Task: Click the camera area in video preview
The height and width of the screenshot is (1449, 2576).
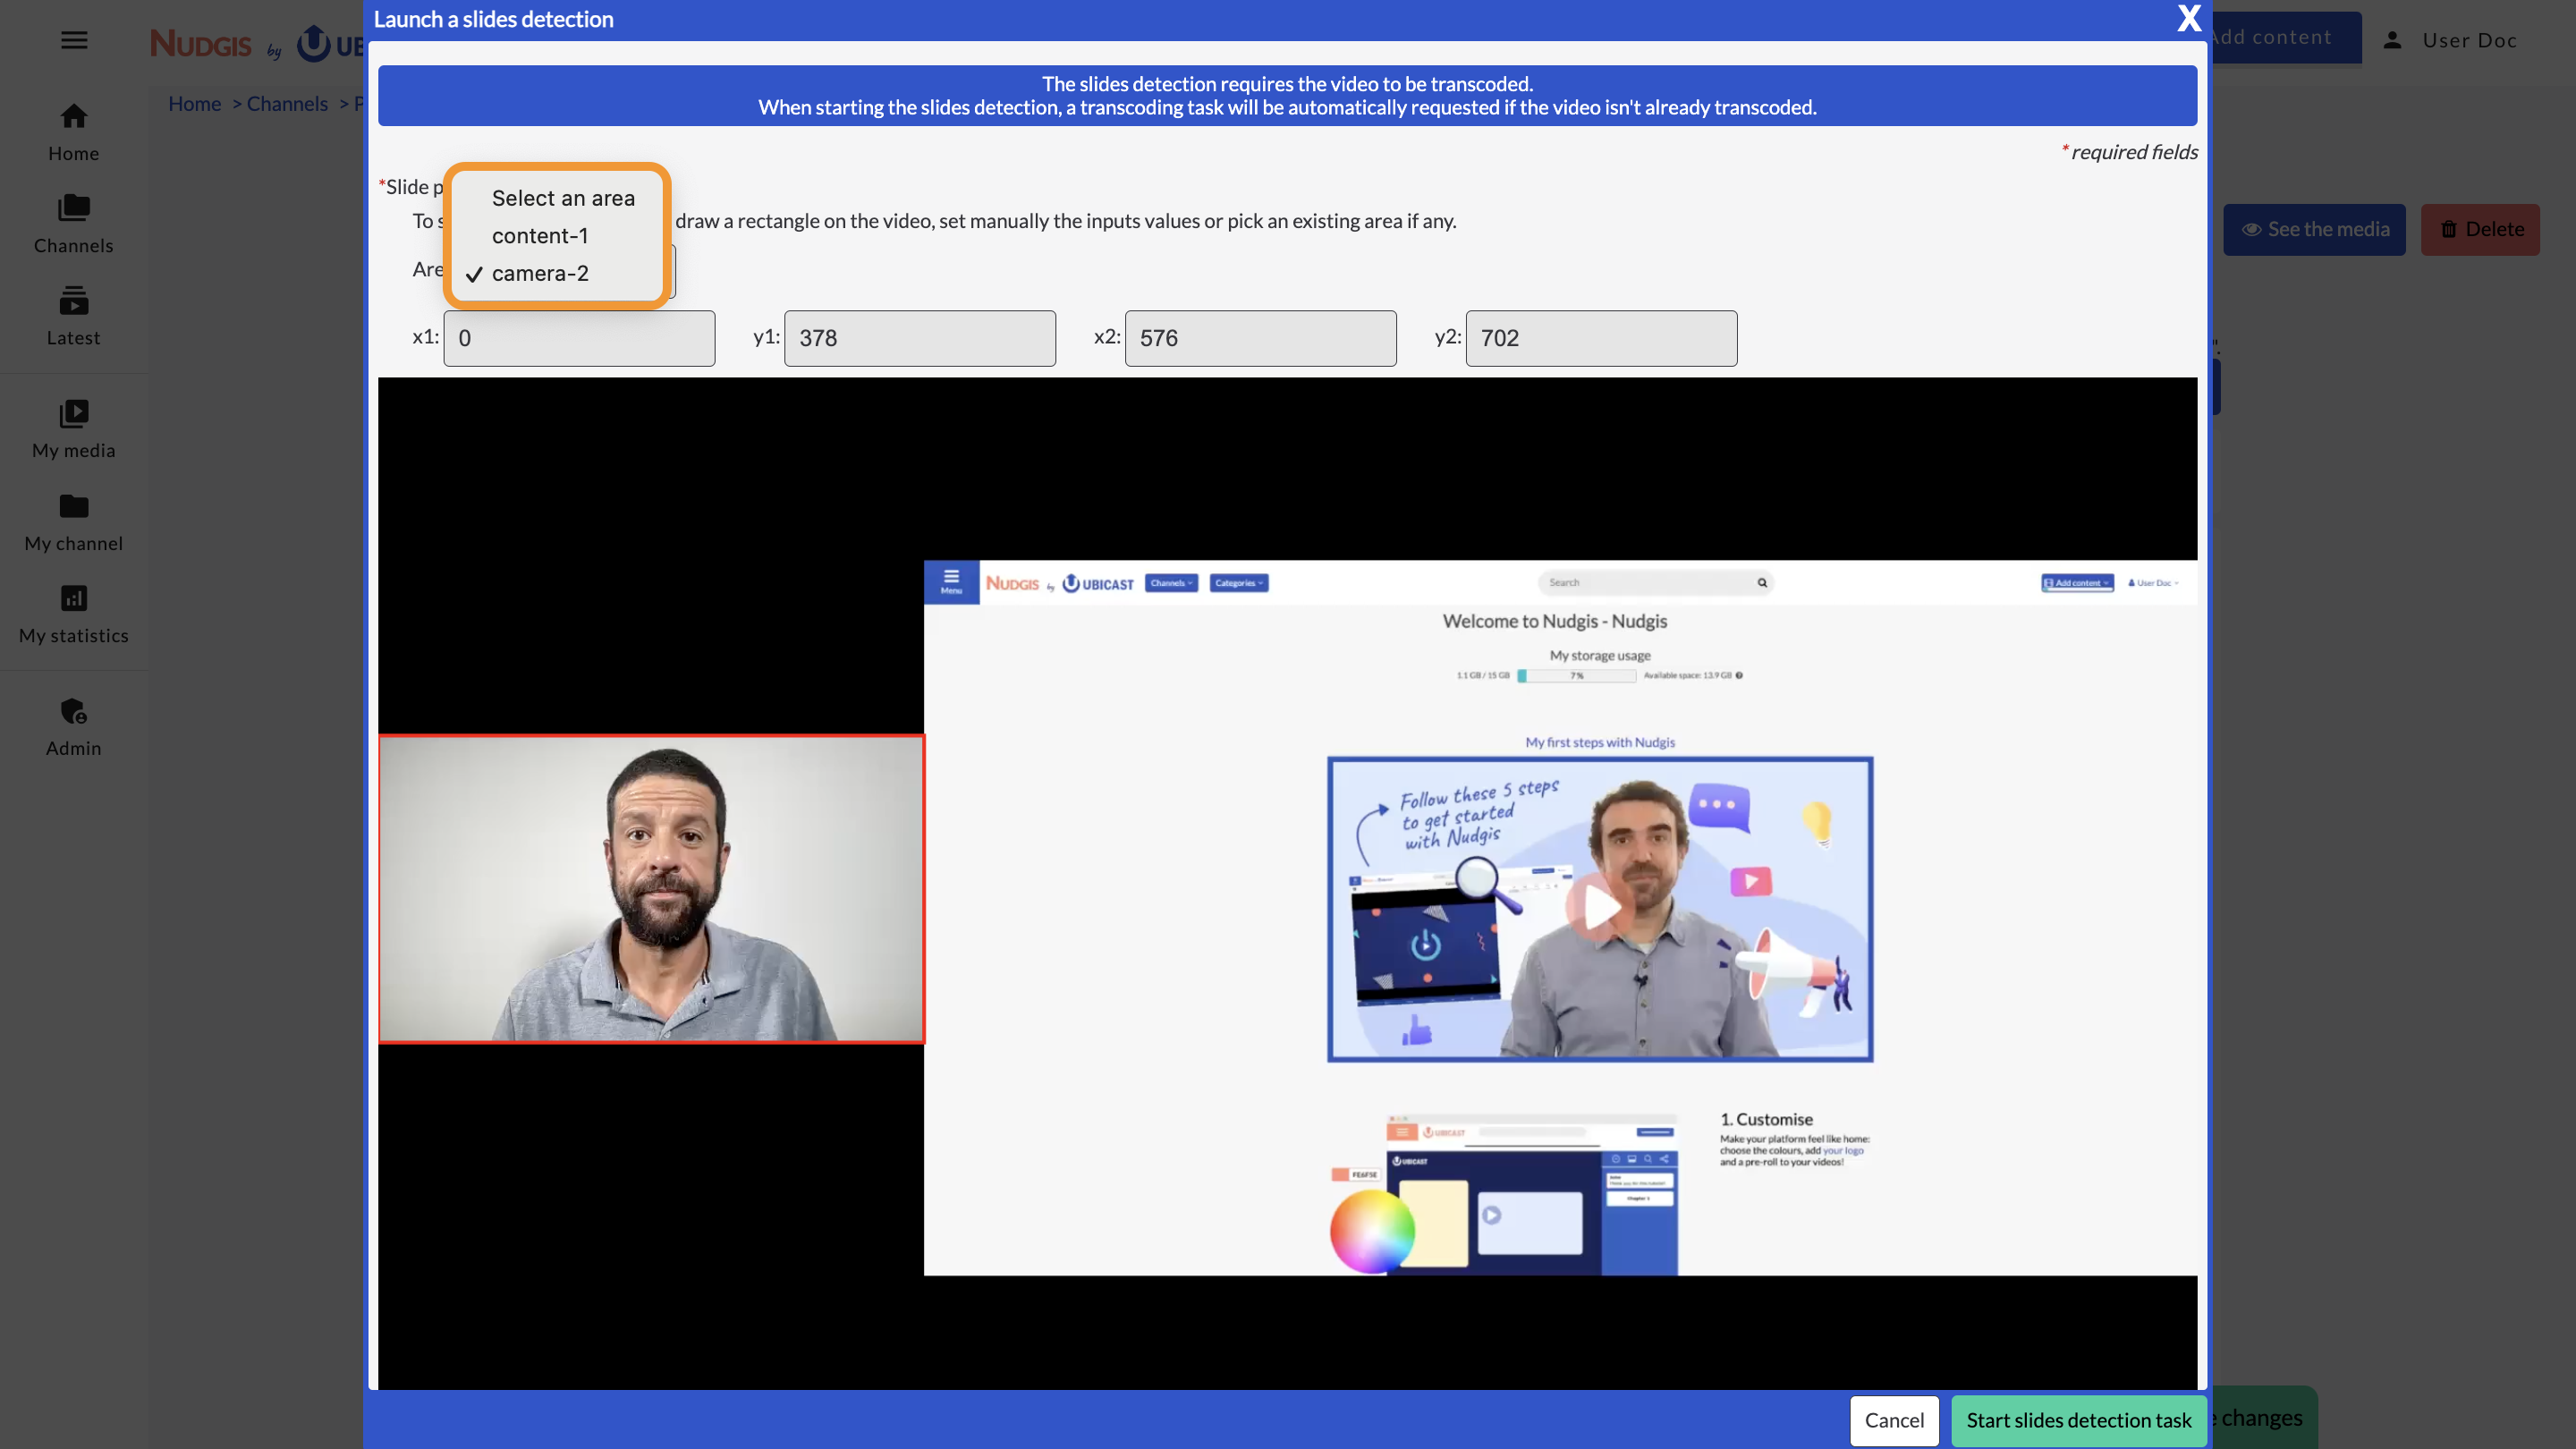Action: pos(651,889)
